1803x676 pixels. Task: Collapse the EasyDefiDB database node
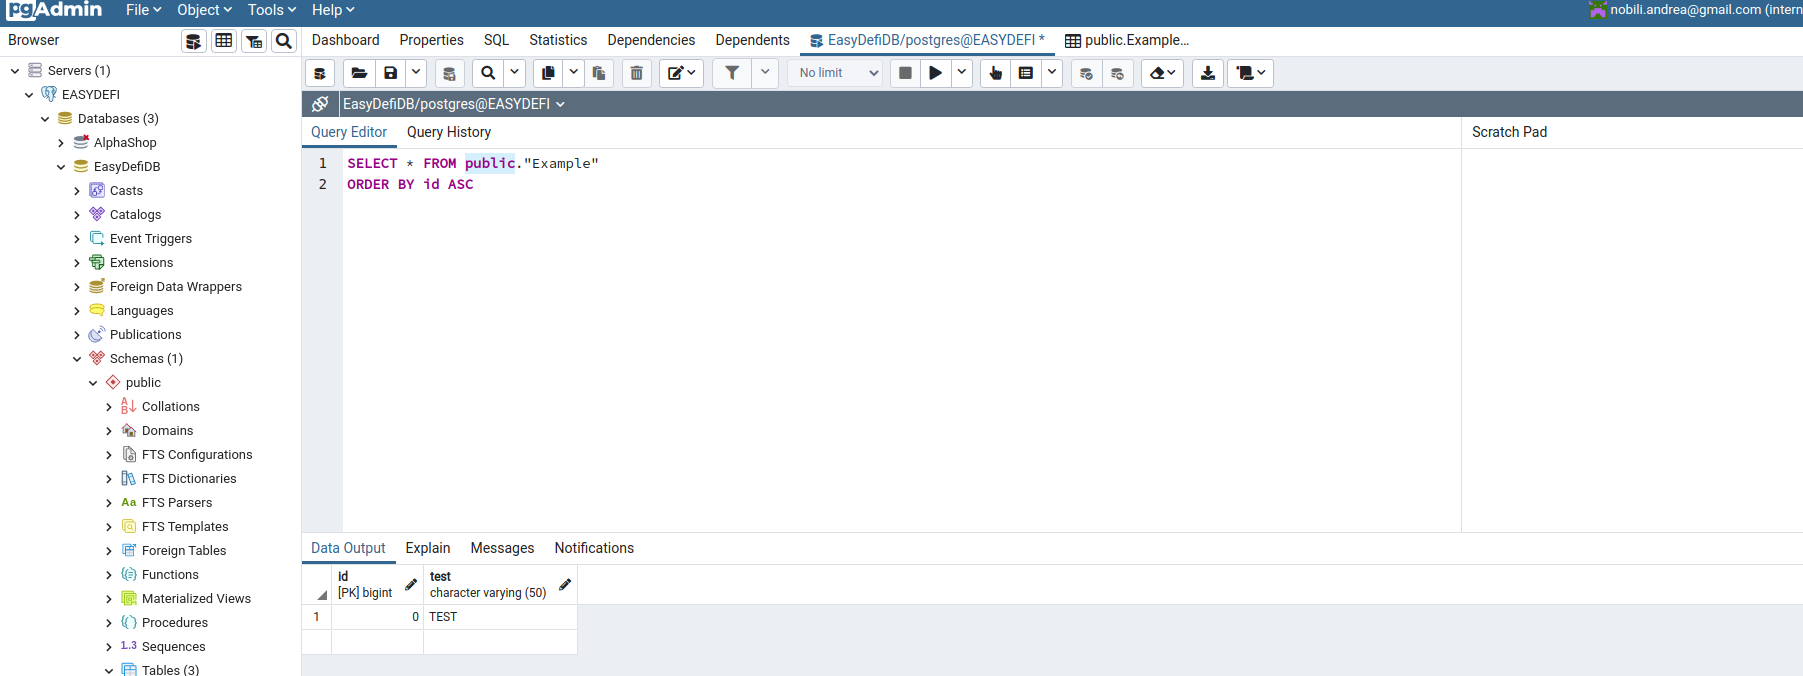[x=61, y=167]
